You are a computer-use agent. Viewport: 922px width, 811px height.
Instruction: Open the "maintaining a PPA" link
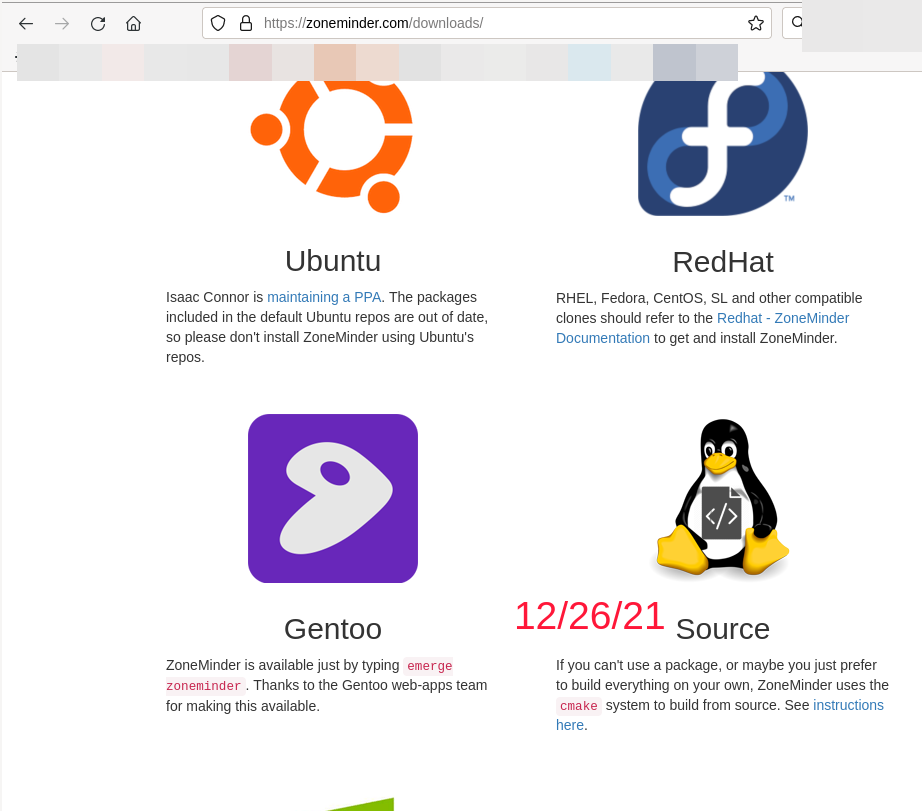[x=323, y=297]
